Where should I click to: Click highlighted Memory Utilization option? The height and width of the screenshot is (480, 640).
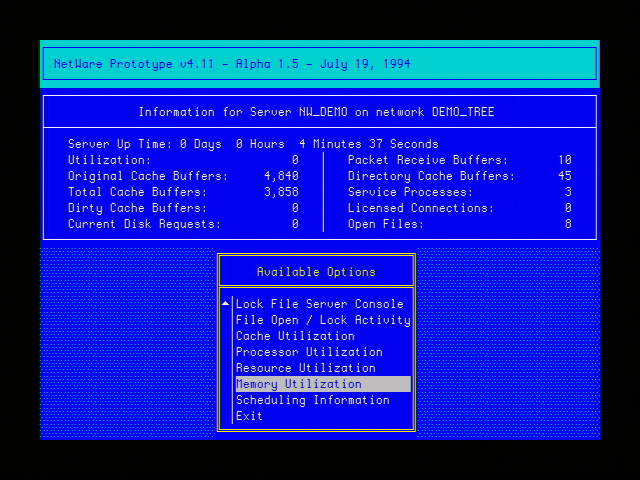323,384
